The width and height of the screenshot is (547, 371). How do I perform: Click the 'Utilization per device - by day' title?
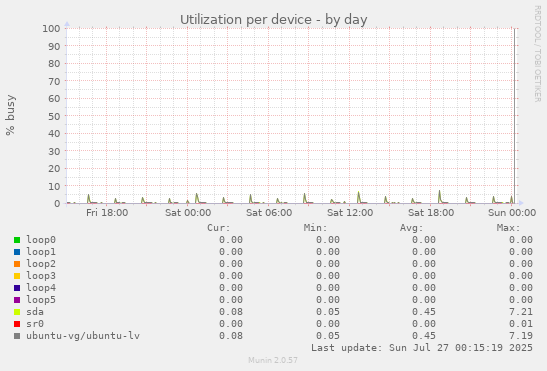[274, 20]
